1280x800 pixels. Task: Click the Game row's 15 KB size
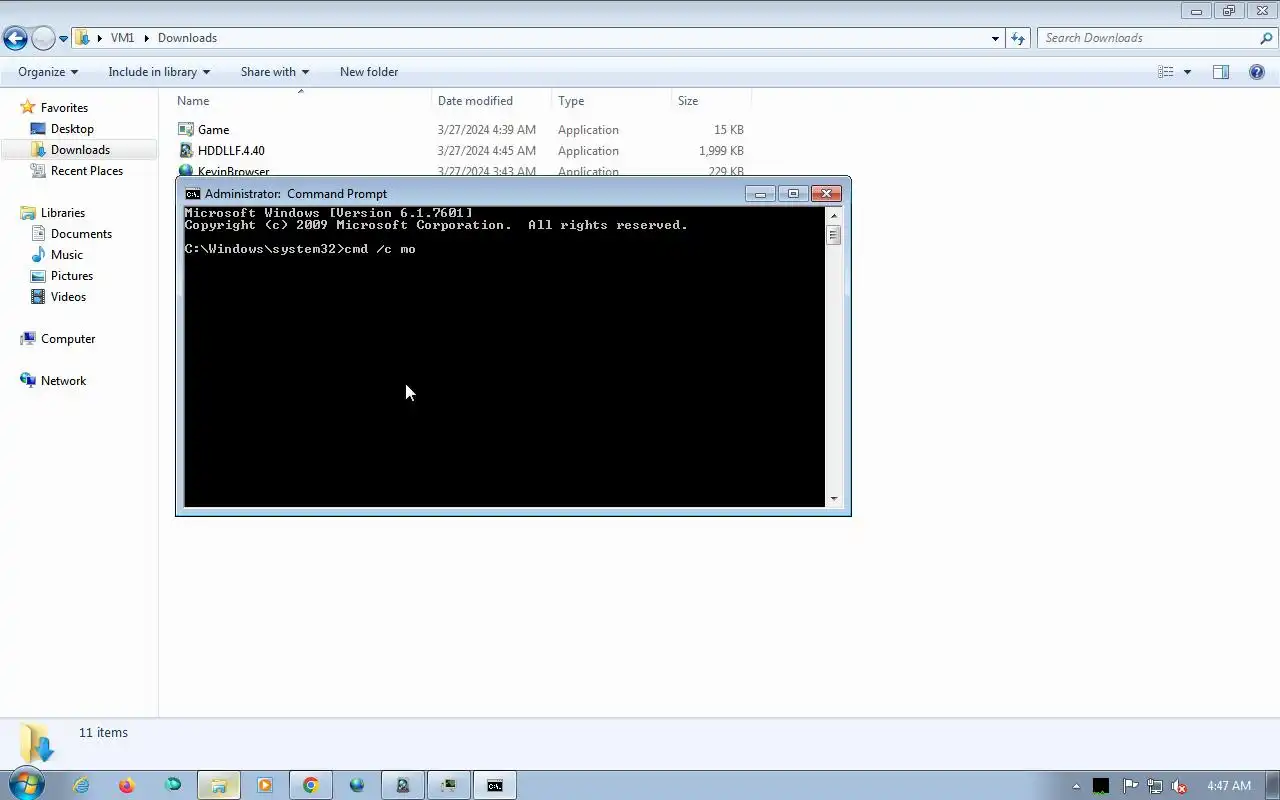pos(729,130)
